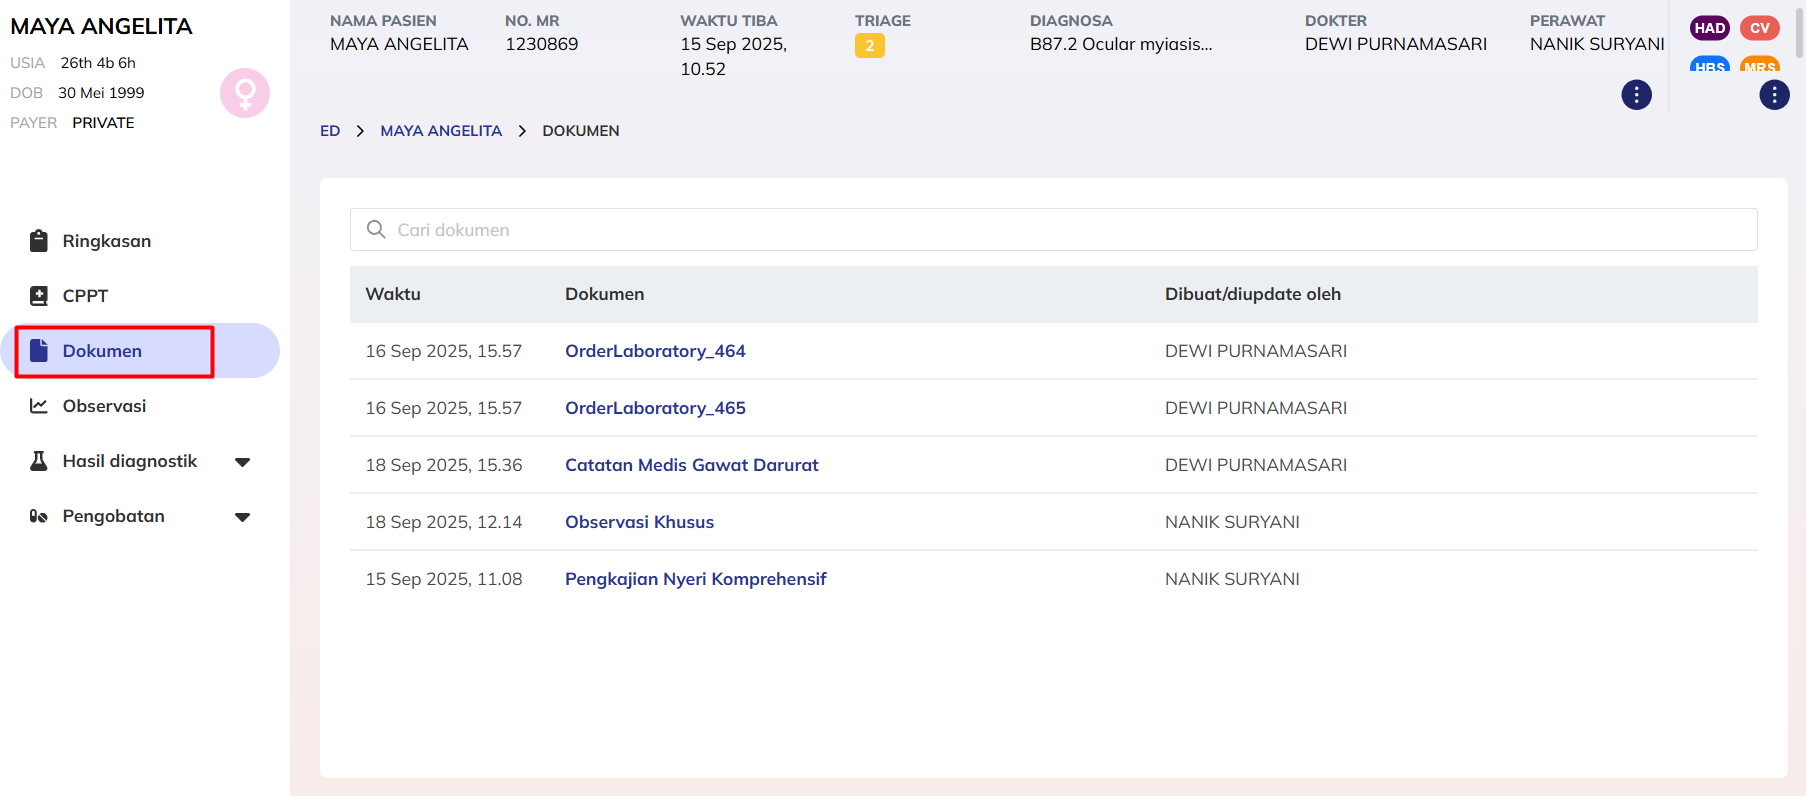Go to Observasi in the sidebar
The image size is (1806, 796).
pyautogui.click(x=104, y=406)
